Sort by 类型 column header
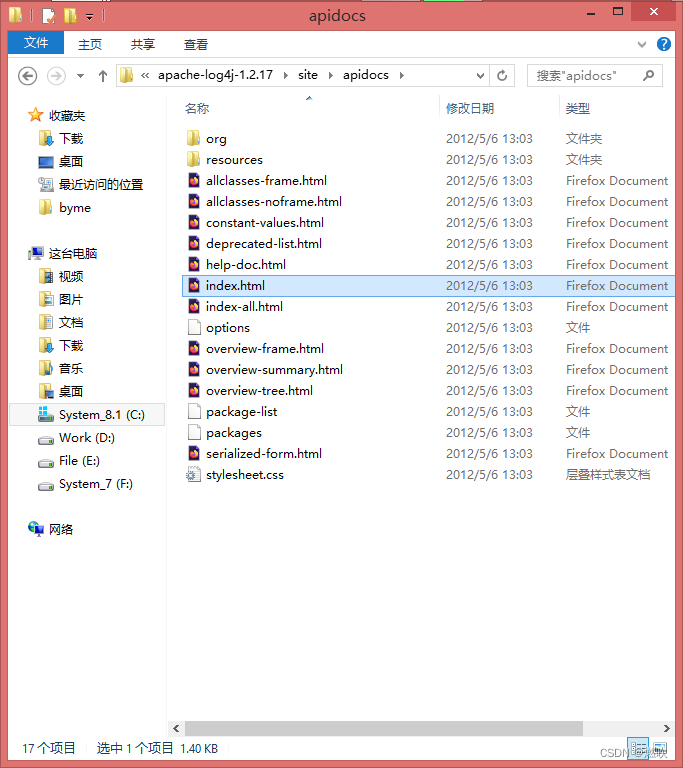 [578, 108]
